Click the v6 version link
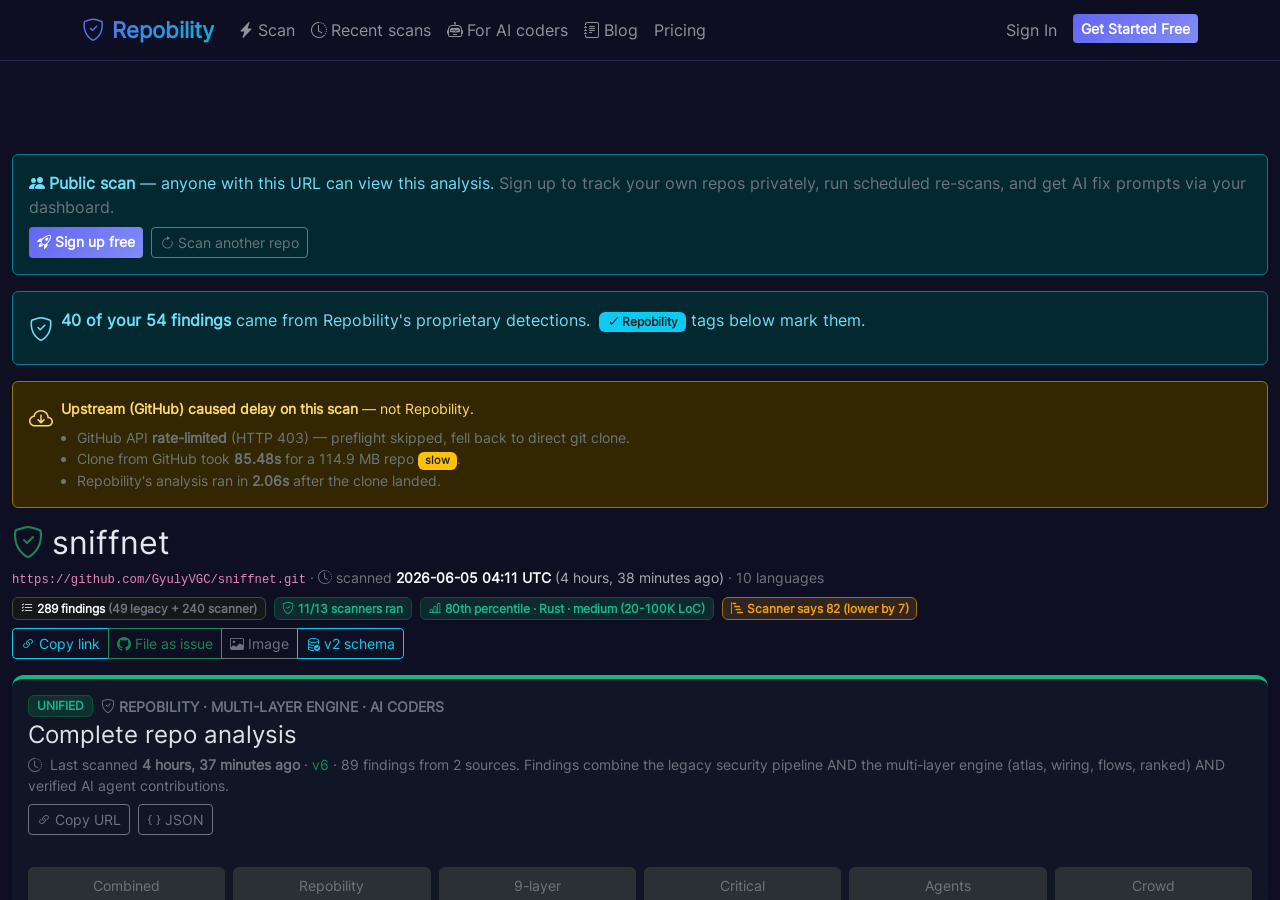 pyautogui.click(x=320, y=765)
